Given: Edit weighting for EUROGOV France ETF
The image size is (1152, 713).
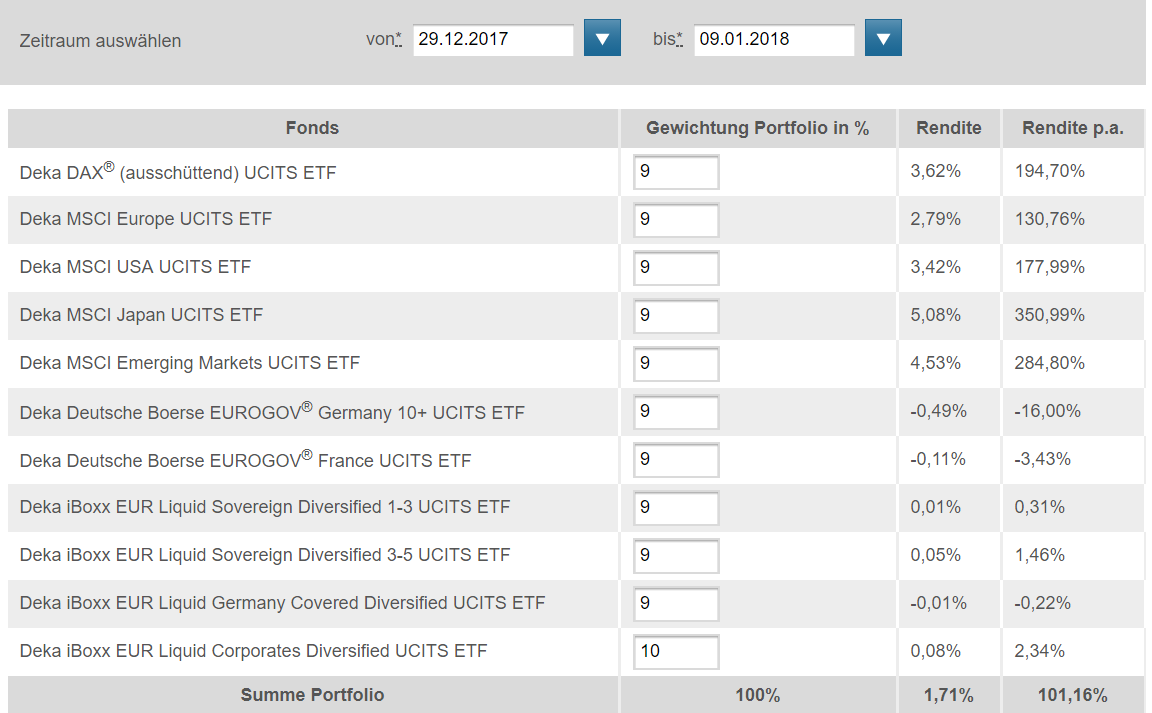Looking at the screenshot, I should point(676,460).
